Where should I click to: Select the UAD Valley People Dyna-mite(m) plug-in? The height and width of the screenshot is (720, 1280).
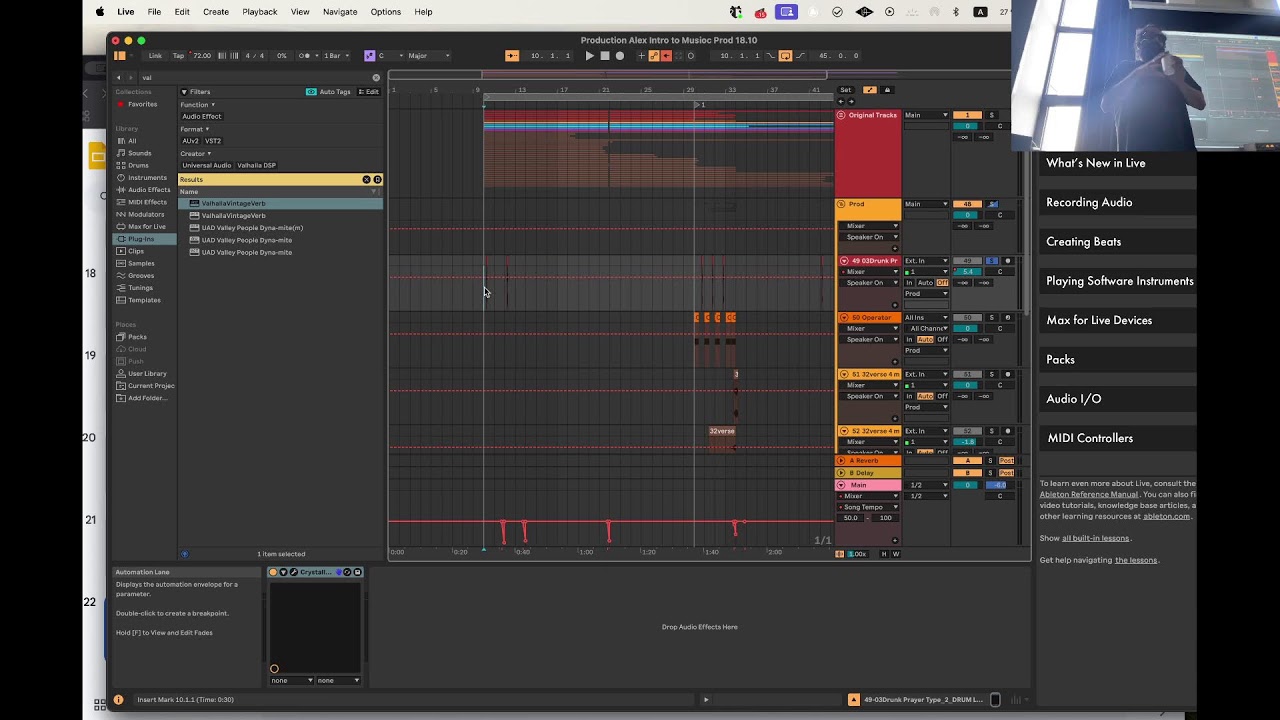pyautogui.click(x=252, y=228)
